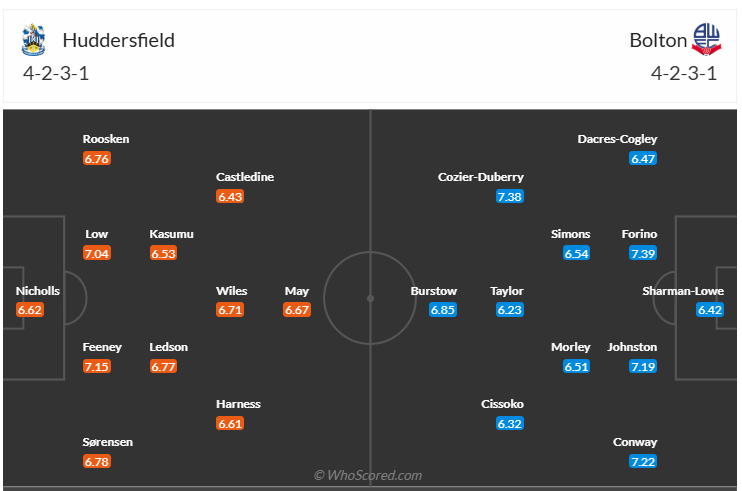Click the Bolton club crest icon

706,40
